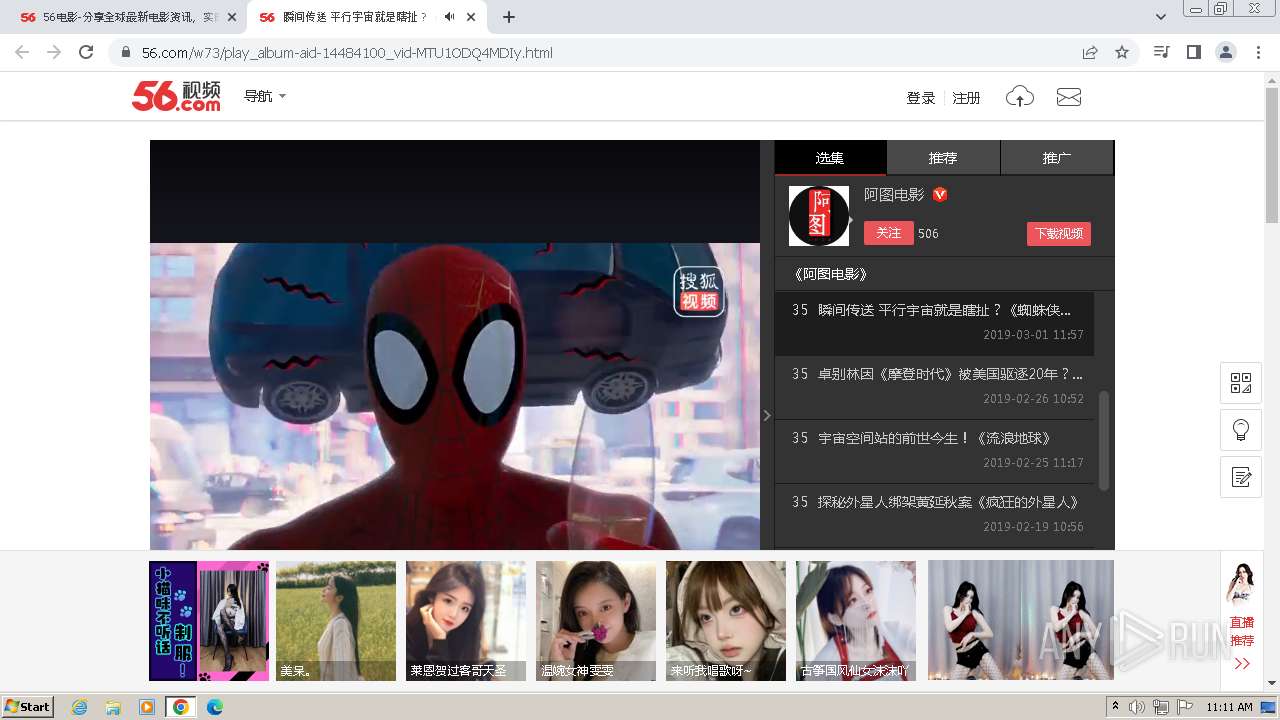Click the 阿图电影 channel avatar
Screen dimensions: 1280x720
click(x=819, y=216)
